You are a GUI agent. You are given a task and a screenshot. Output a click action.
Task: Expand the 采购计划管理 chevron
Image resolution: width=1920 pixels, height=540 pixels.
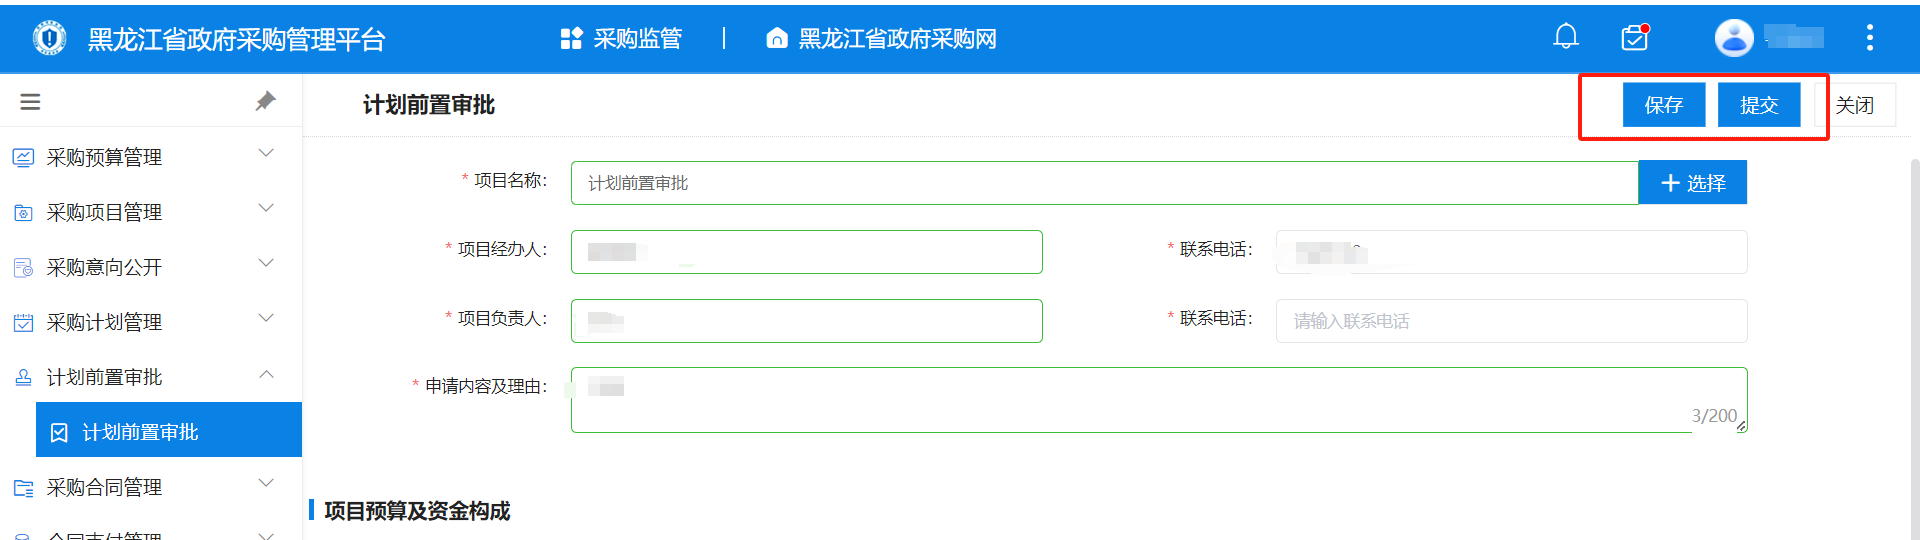[266, 318]
